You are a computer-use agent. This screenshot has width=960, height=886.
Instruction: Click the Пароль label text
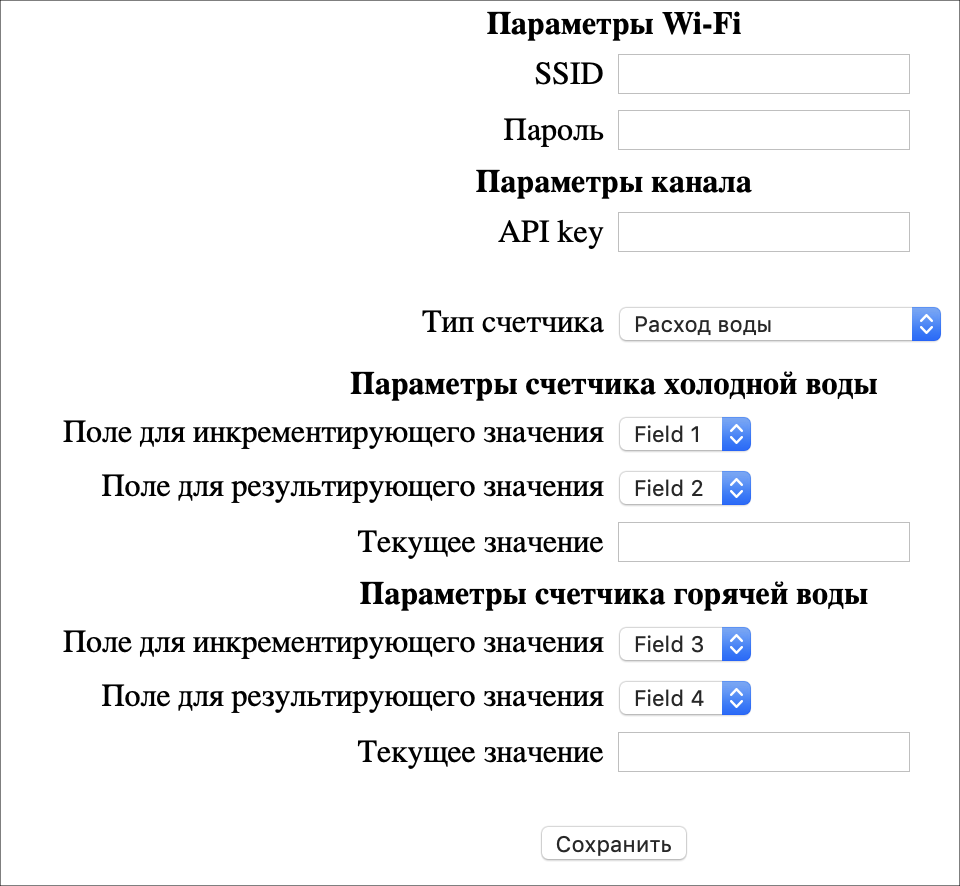click(x=553, y=130)
